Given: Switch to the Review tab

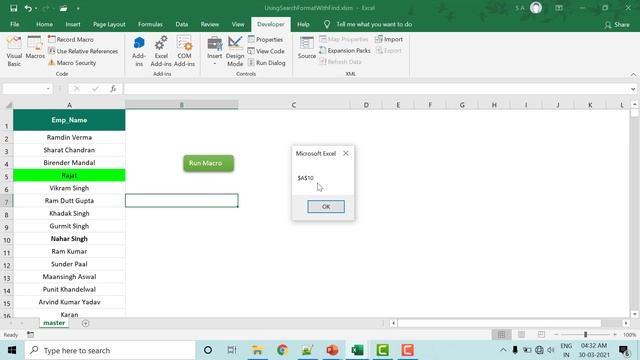Looking at the screenshot, I should click(209, 24).
